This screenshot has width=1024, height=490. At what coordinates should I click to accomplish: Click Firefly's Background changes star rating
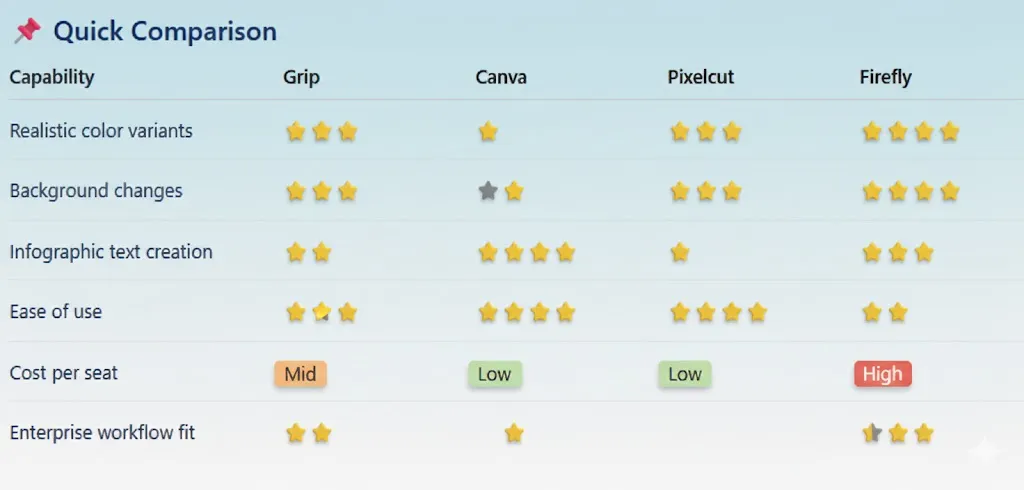click(x=910, y=191)
